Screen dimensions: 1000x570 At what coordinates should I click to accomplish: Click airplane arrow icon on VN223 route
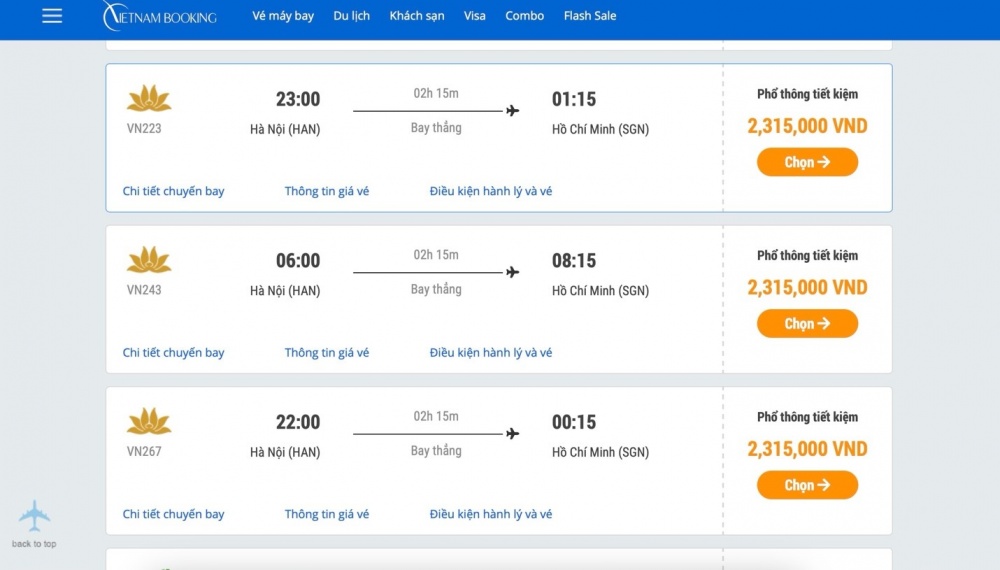coord(513,111)
